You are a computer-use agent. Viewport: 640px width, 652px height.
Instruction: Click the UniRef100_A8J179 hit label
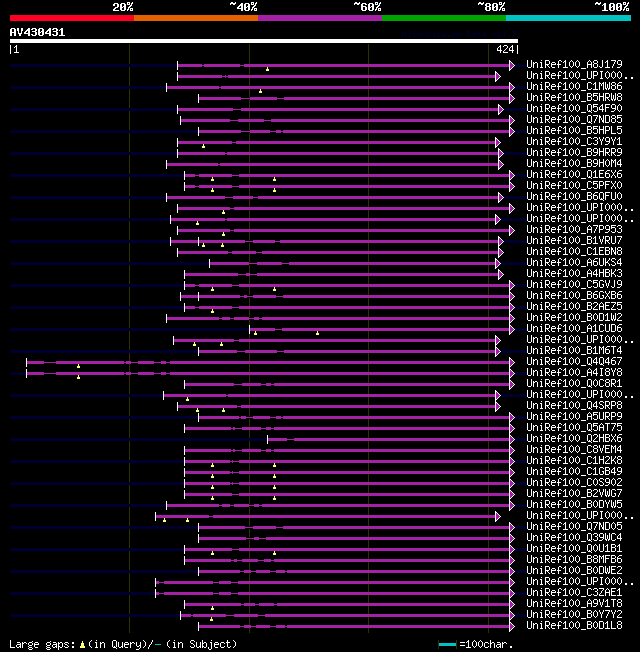pos(574,64)
